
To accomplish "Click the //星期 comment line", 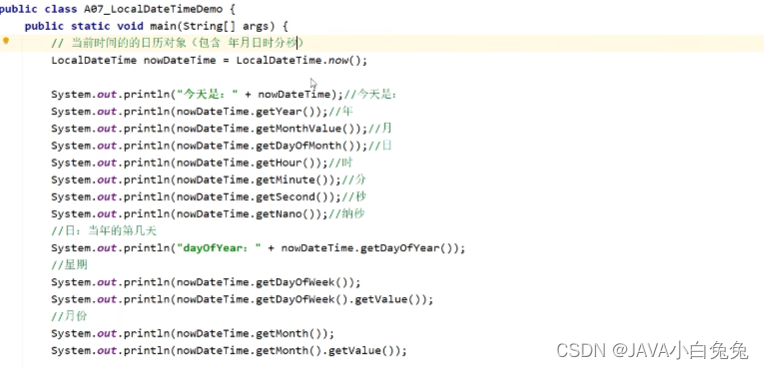I will click(x=69, y=265).
